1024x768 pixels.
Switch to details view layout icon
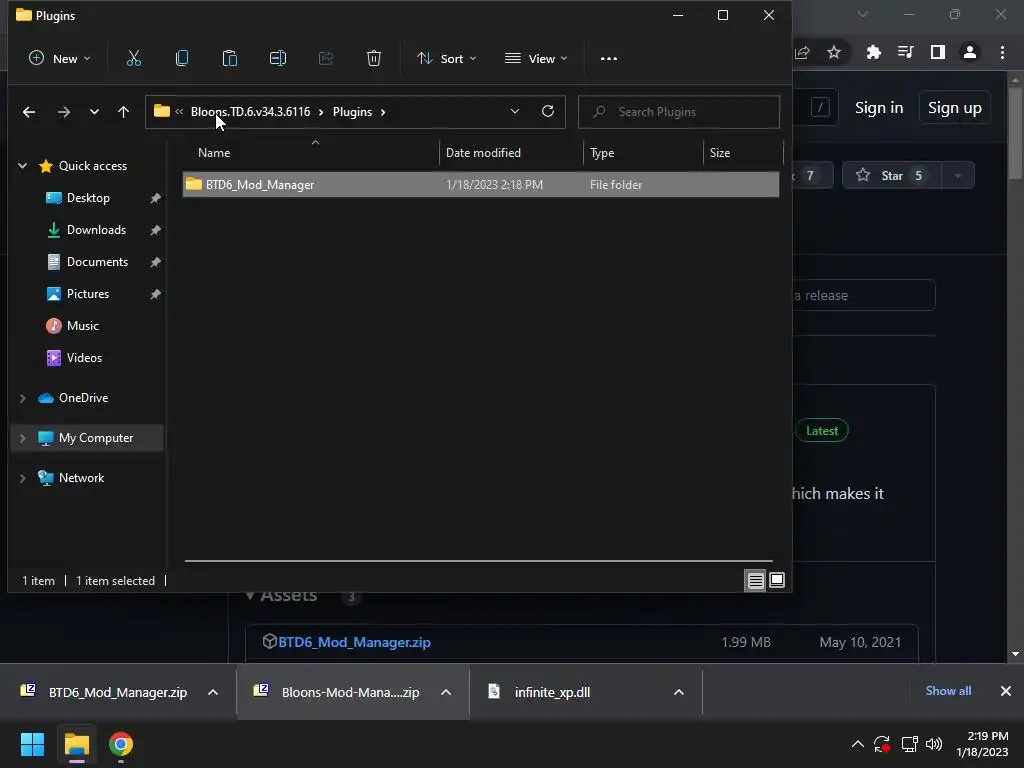point(756,580)
